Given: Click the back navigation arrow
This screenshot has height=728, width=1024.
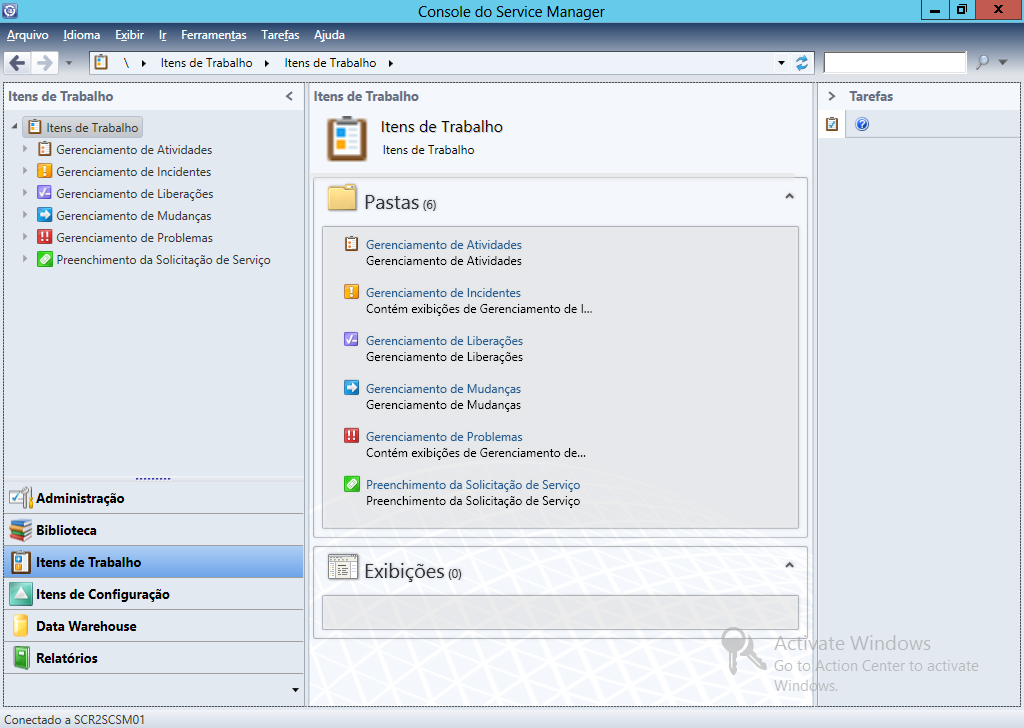Looking at the screenshot, I should [17, 63].
